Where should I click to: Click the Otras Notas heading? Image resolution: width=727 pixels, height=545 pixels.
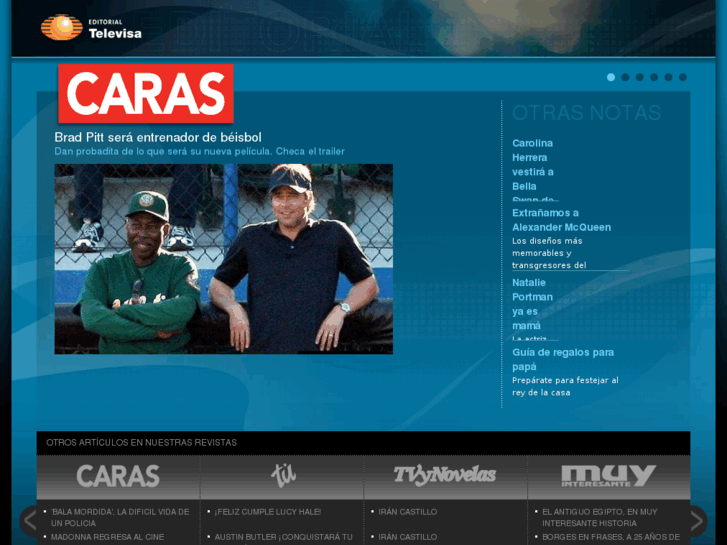587,113
